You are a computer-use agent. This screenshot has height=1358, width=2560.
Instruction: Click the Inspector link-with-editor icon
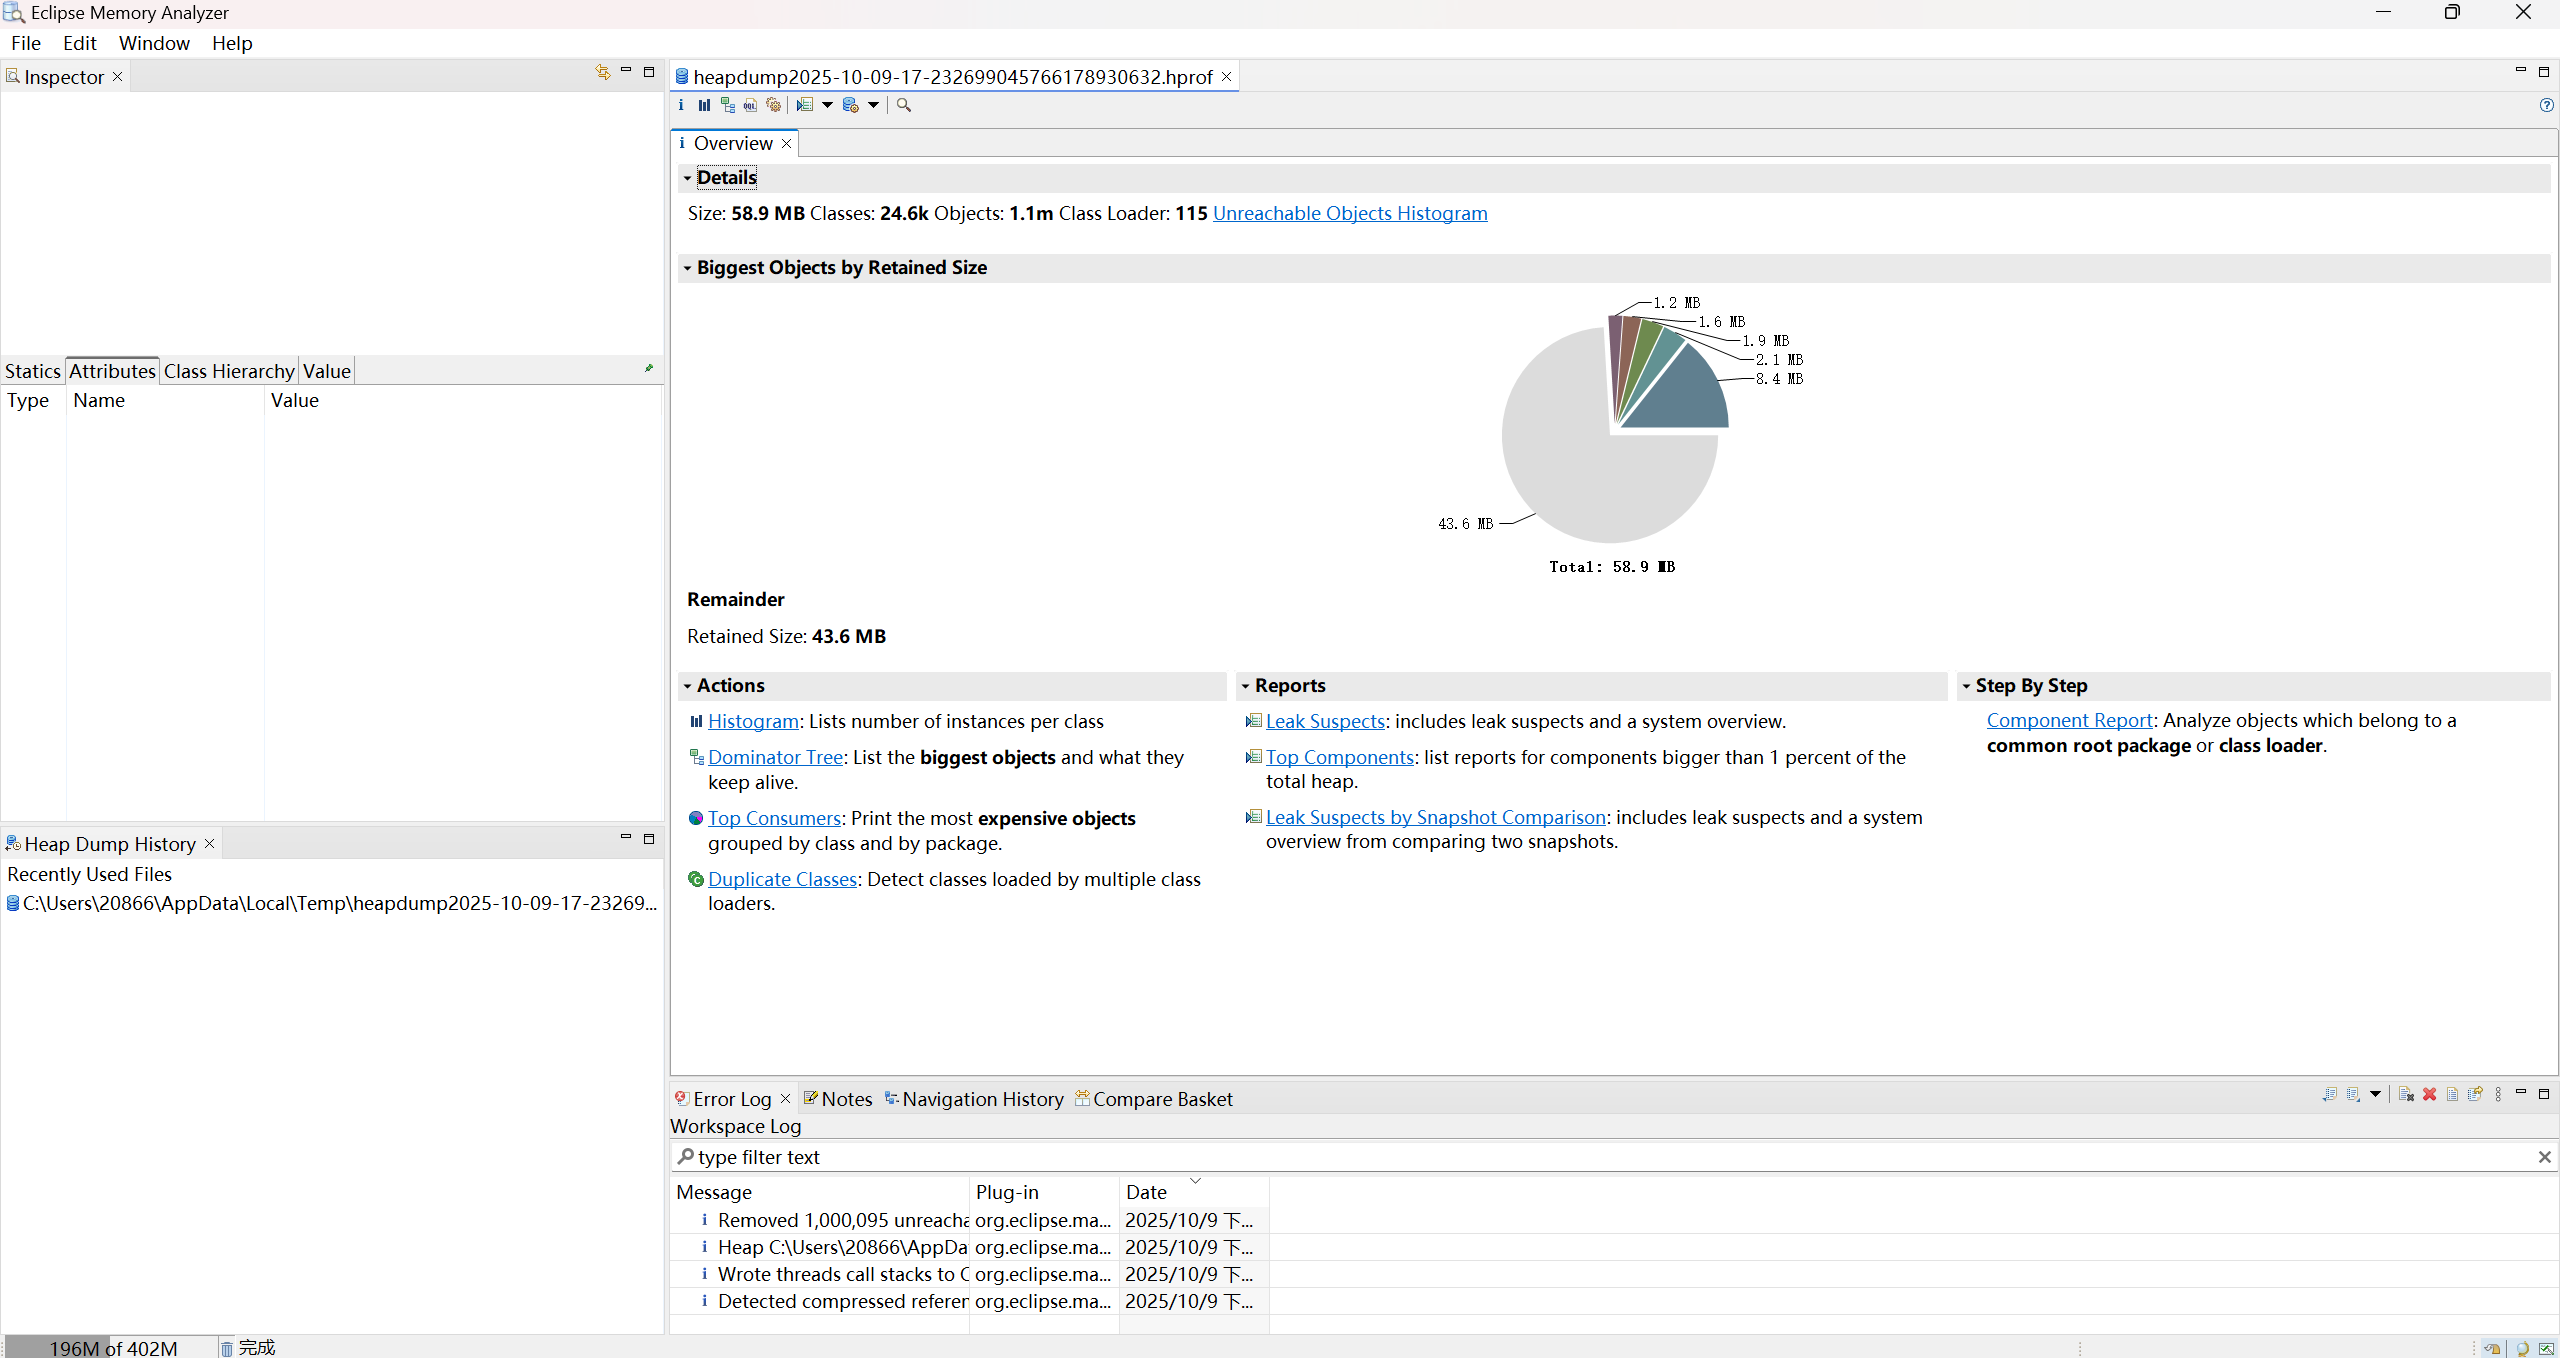[602, 72]
